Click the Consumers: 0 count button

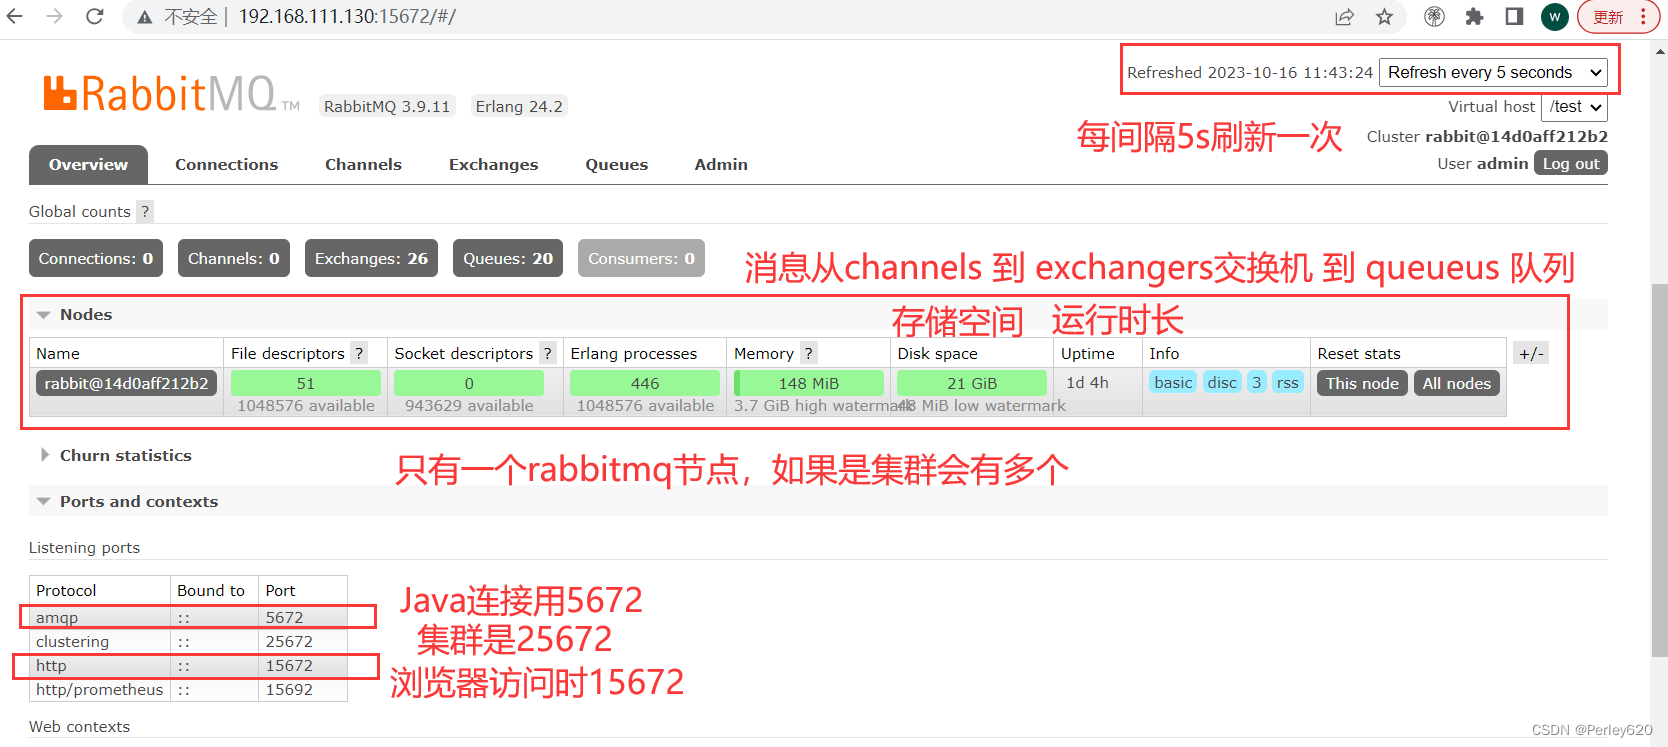click(641, 258)
